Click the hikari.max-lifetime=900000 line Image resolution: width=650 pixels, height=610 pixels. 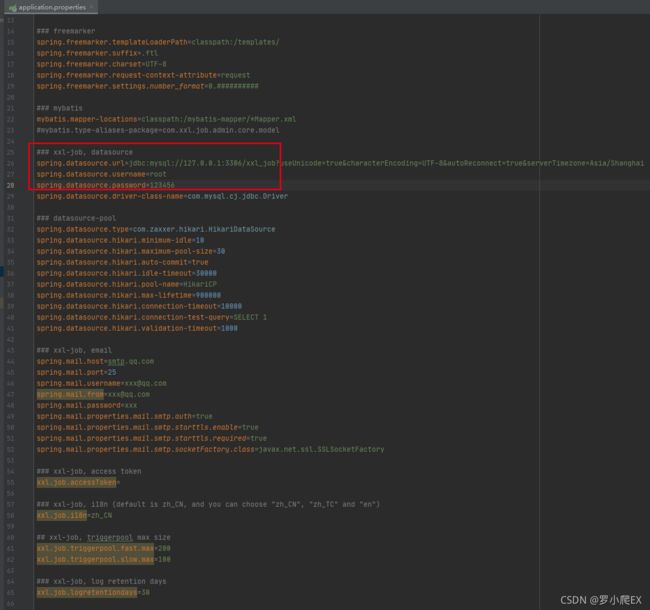[x=129, y=295]
